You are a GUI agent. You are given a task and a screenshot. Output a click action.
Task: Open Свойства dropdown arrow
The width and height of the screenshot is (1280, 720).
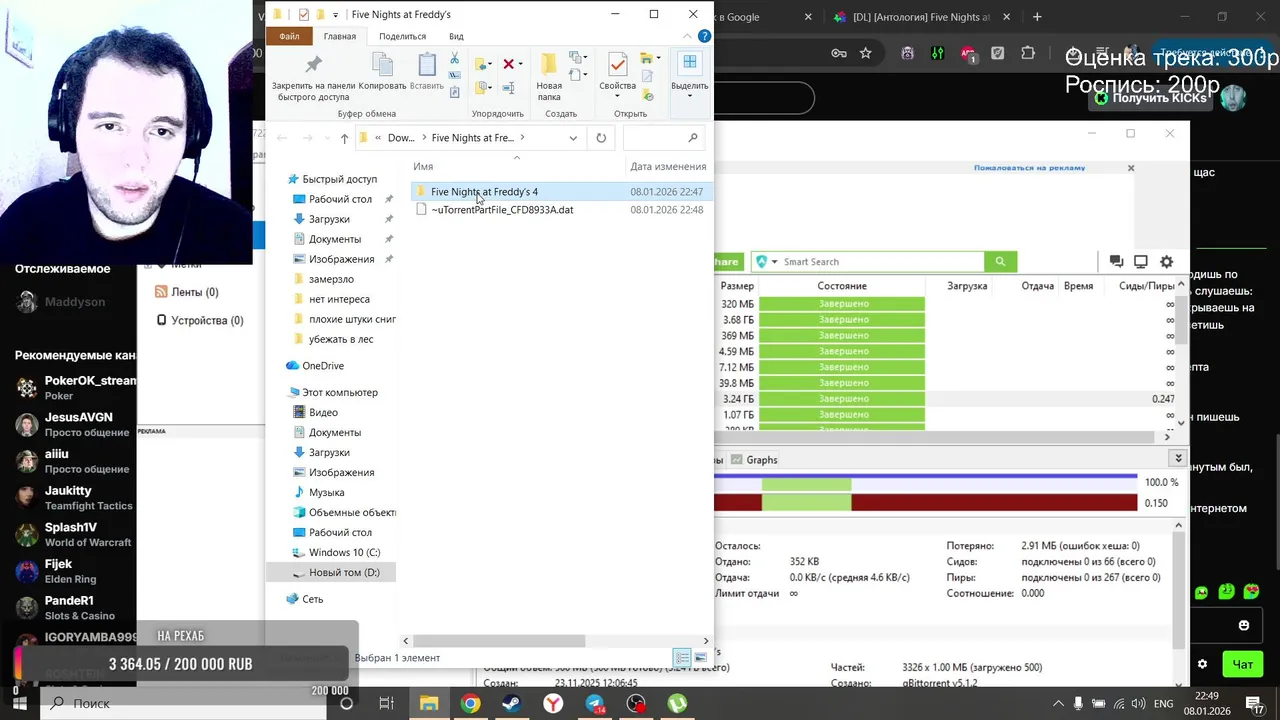(x=617, y=96)
